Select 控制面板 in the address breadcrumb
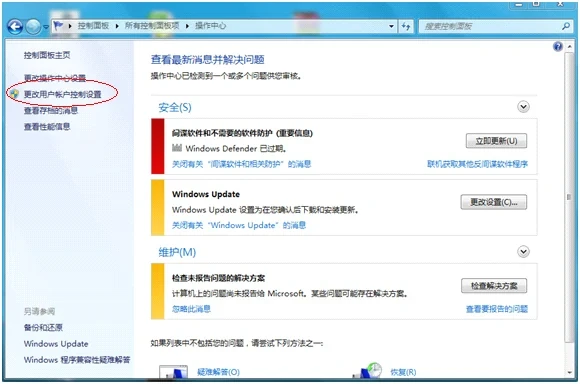The image size is (580, 384). pyautogui.click(x=93, y=26)
